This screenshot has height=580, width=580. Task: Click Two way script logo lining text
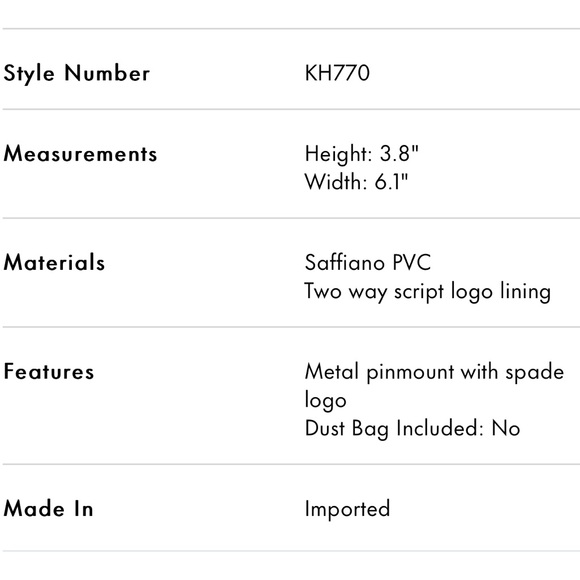[x=428, y=291]
